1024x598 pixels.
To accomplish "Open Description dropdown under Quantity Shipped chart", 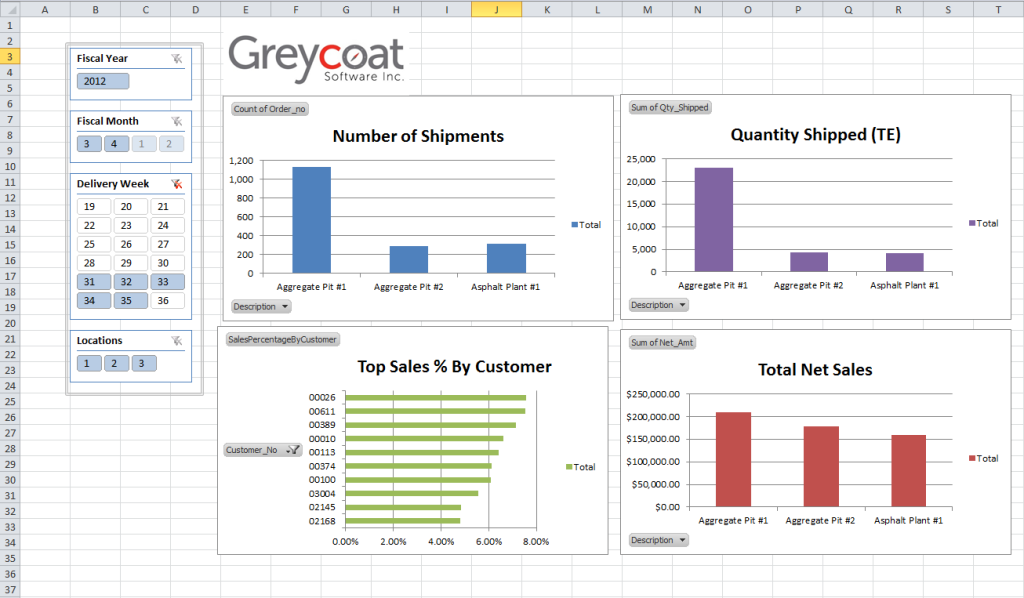I will point(658,305).
